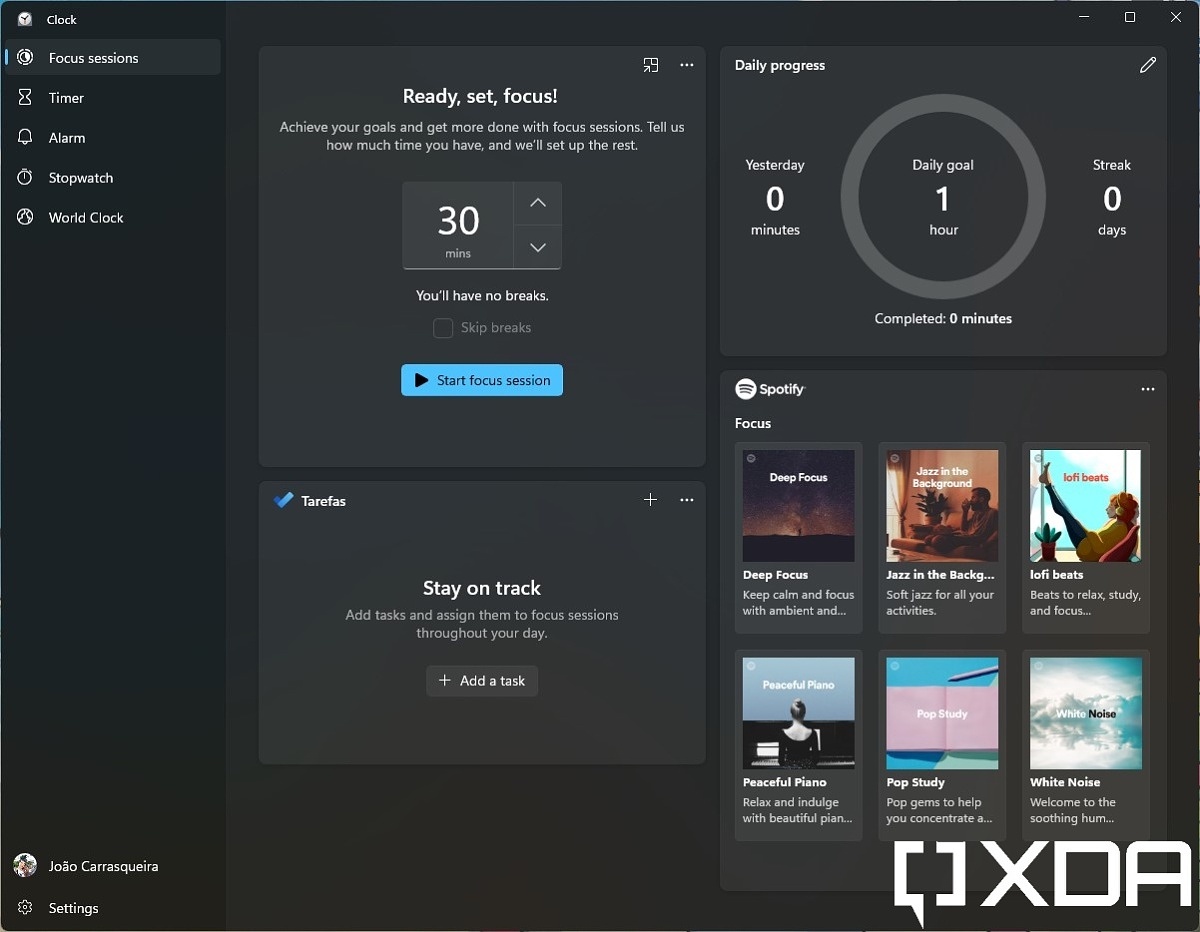Click the compact overlay icon in focus panel

[x=651, y=65]
